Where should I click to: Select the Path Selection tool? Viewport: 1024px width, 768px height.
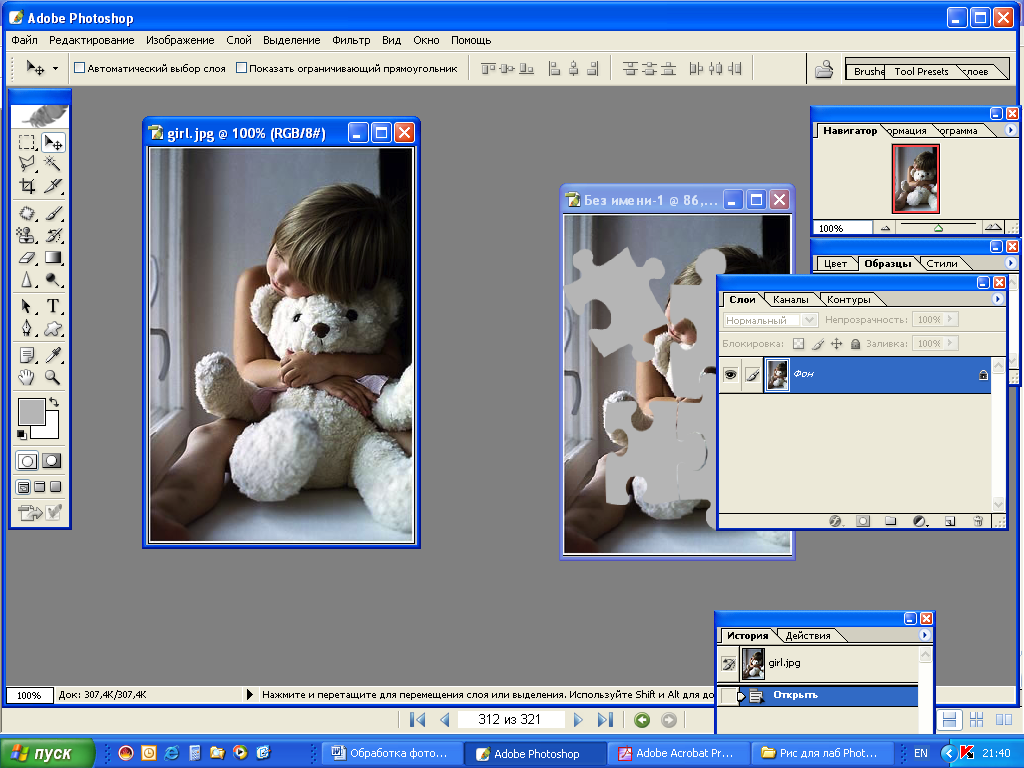point(27,306)
